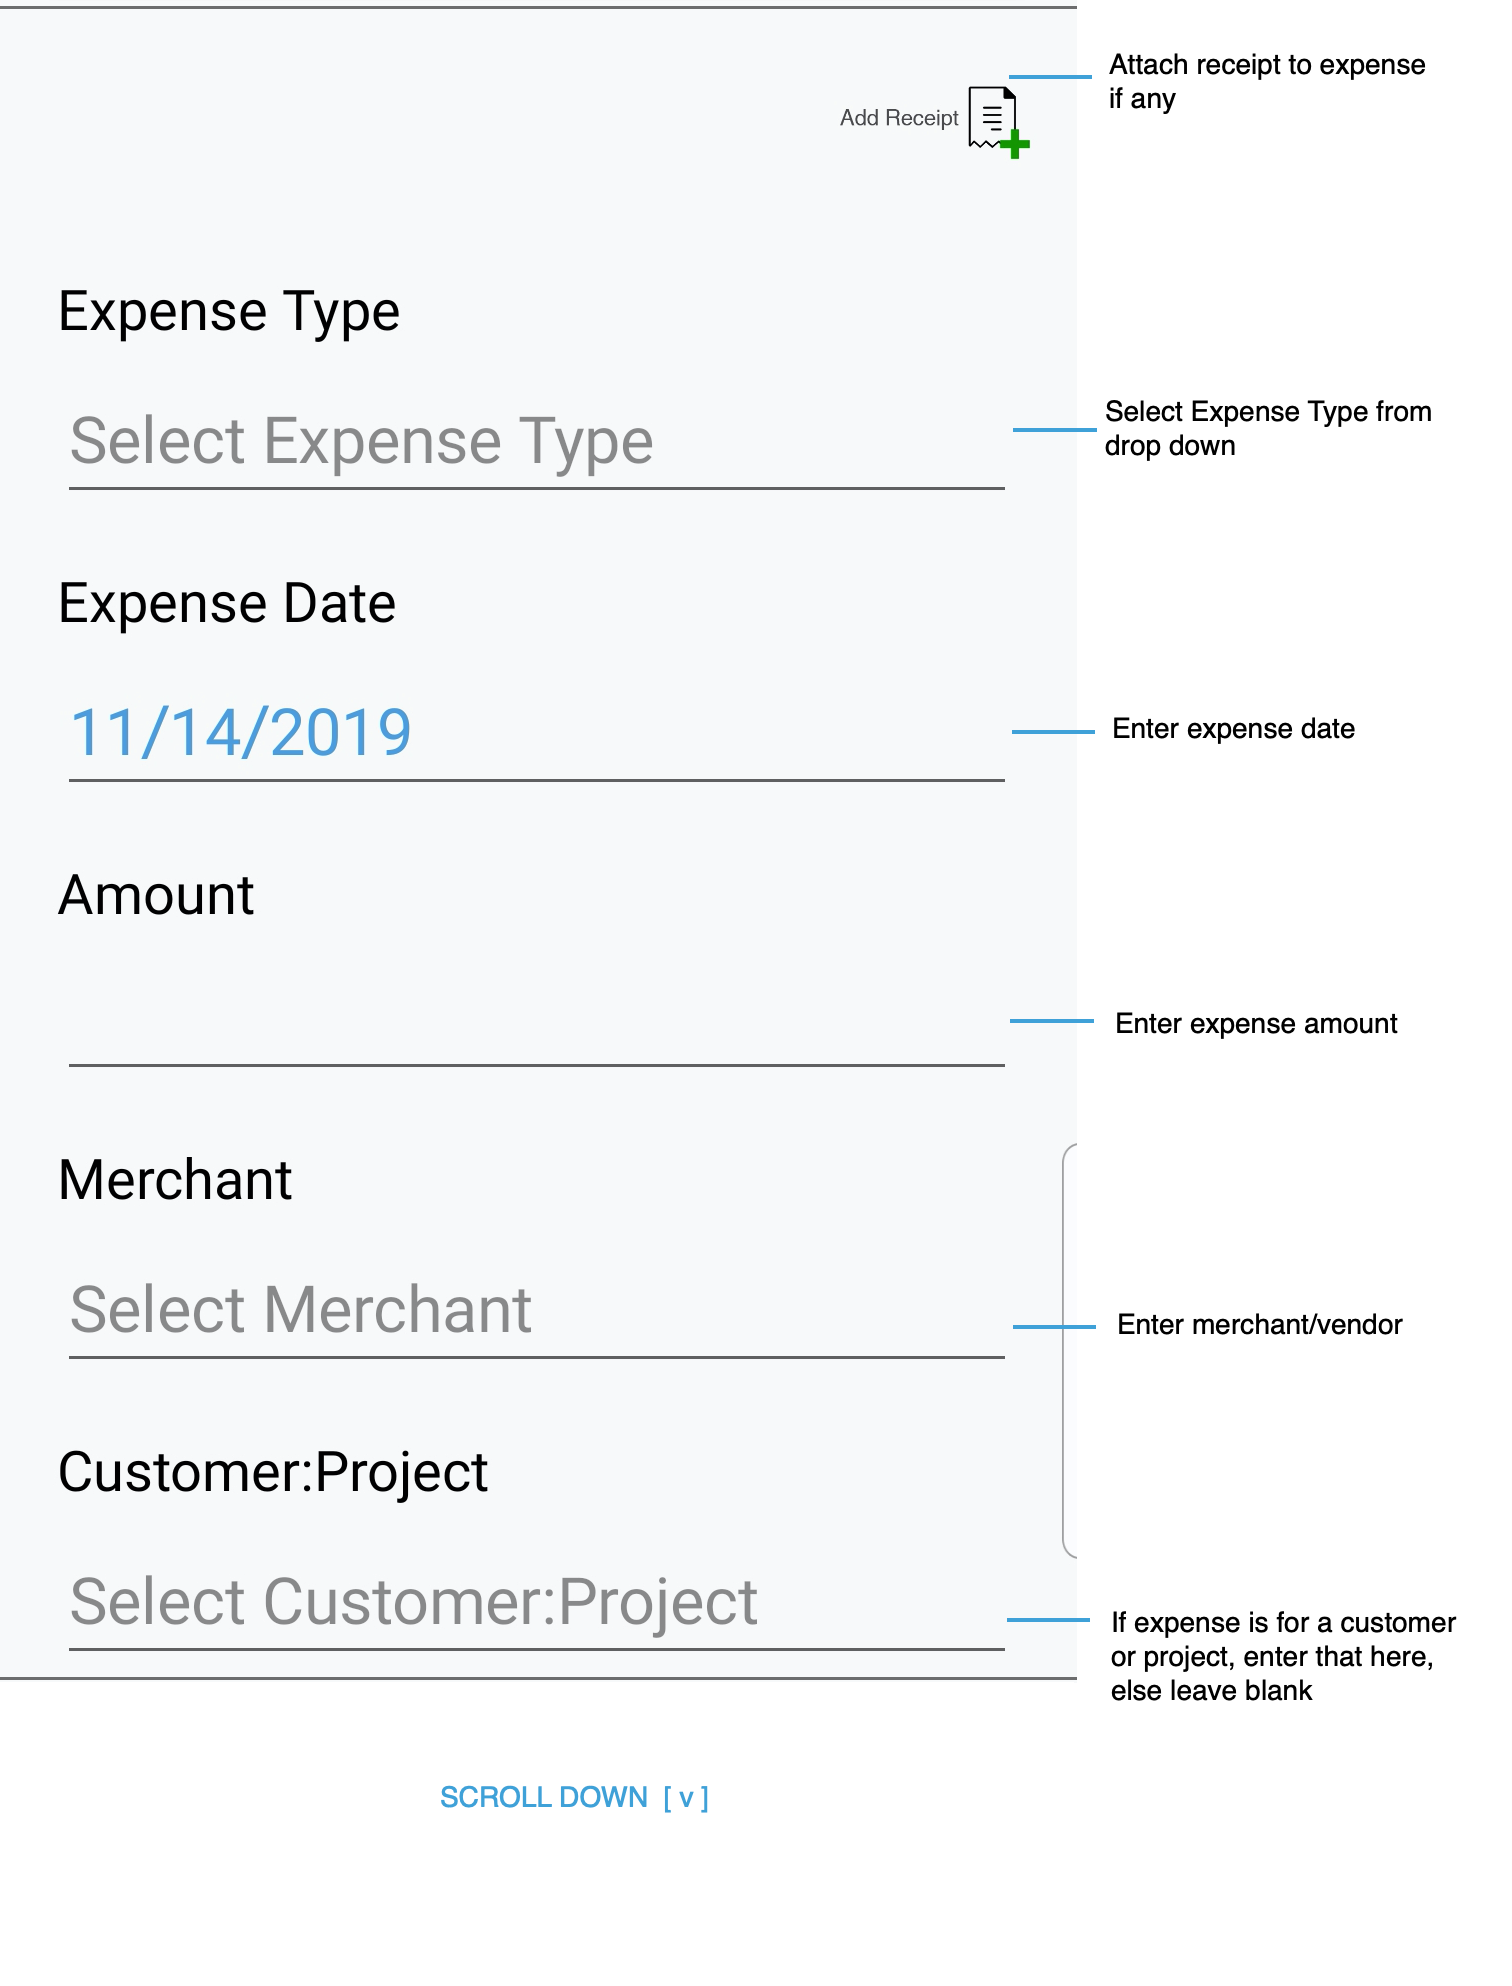Click the underline beneath the expense date
Image resolution: width=1512 pixels, height=1986 pixels.
click(x=536, y=780)
